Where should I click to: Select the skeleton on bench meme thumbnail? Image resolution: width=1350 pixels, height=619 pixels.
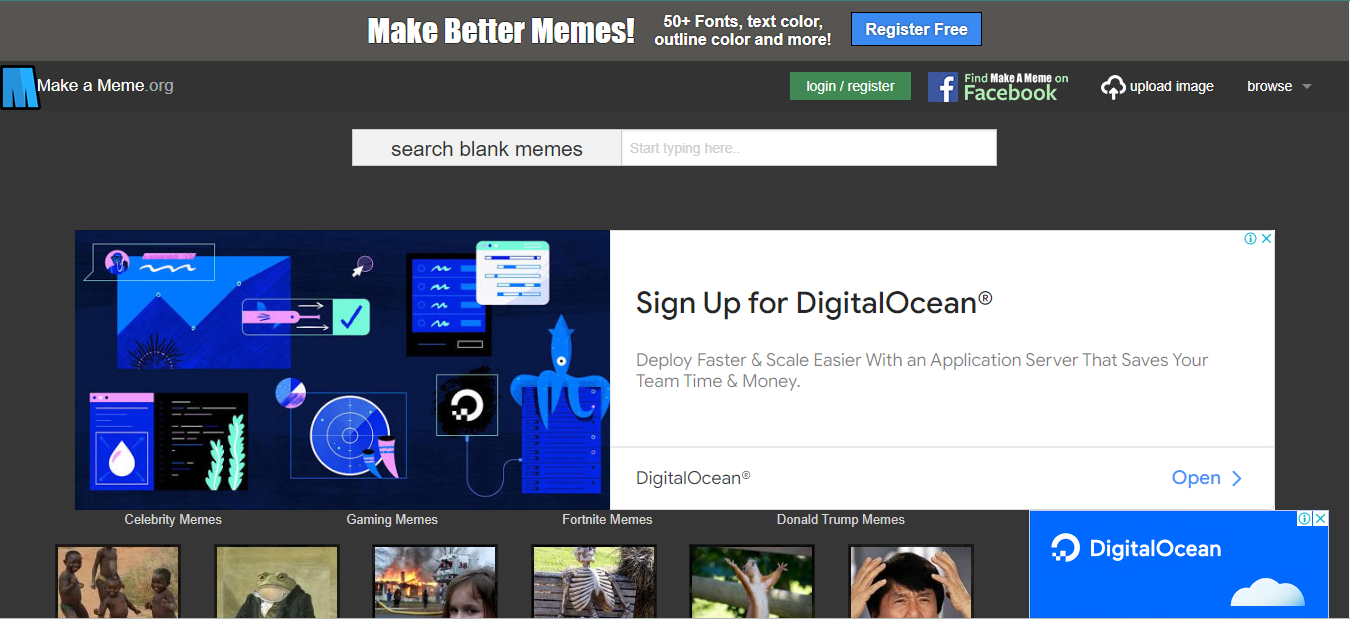pyautogui.click(x=594, y=582)
